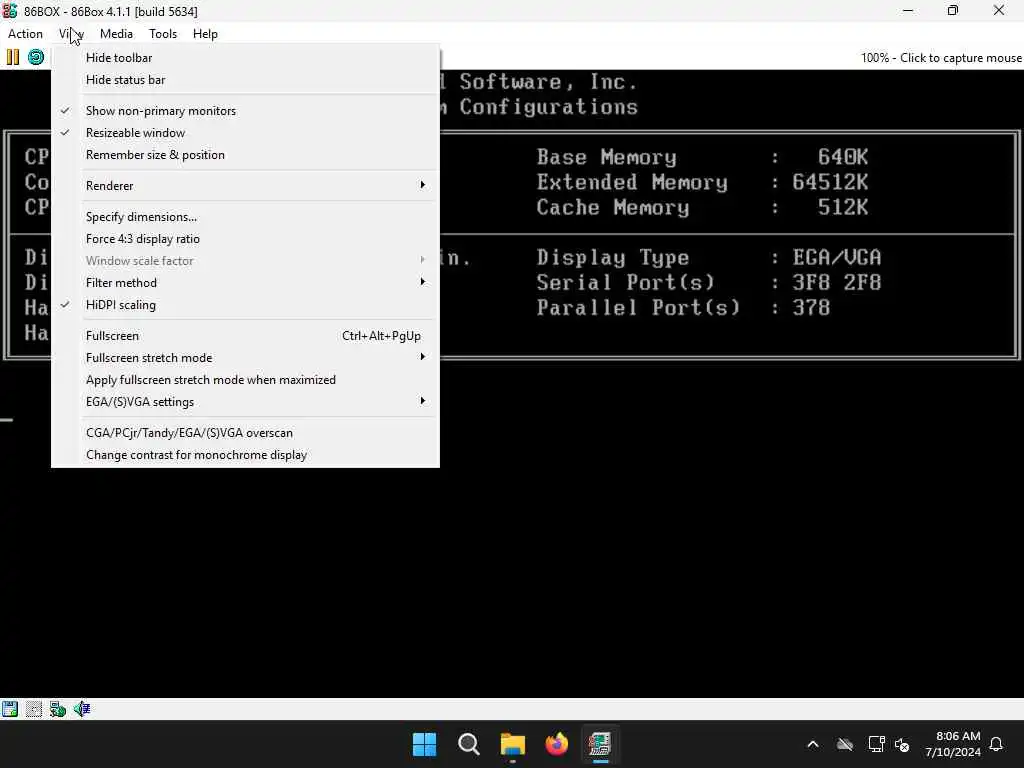Click the pause emulation icon in toolbar
This screenshot has height=768, width=1024.
(12, 57)
